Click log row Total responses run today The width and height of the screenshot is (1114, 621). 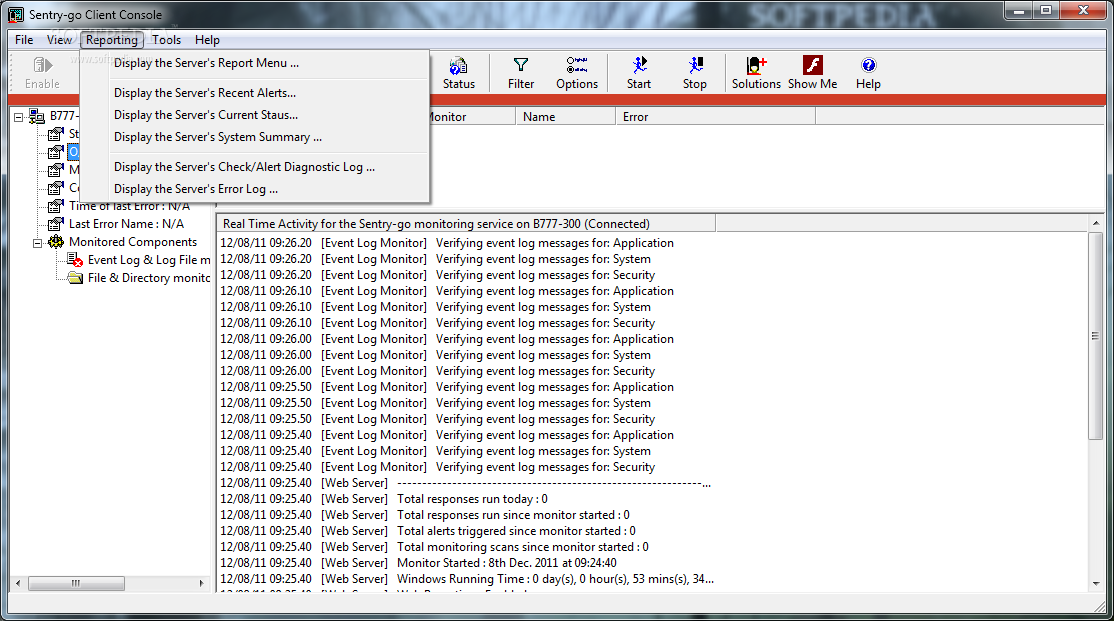[384, 499]
